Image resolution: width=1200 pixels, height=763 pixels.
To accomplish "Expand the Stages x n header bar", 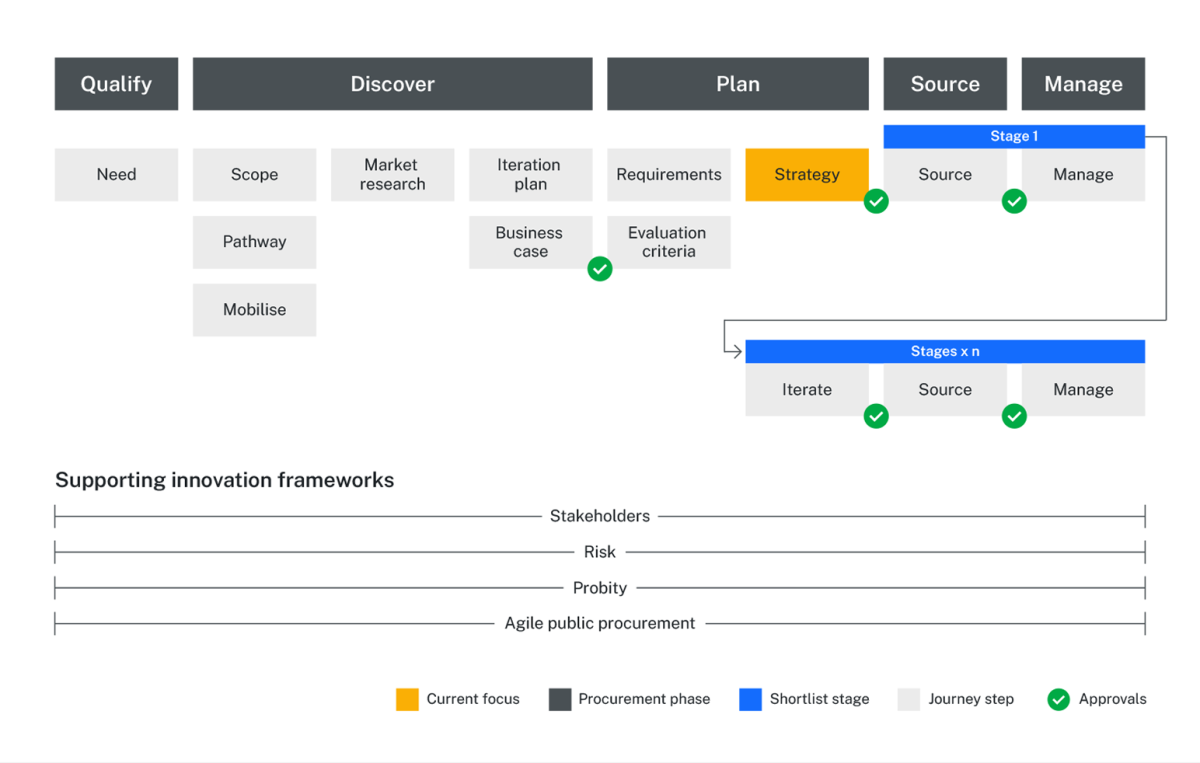I will (944, 351).
